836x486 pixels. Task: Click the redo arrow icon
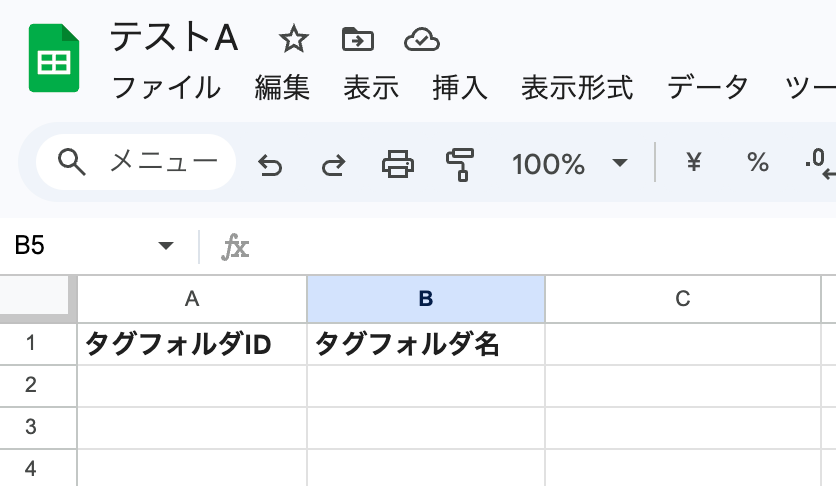click(x=333, y=164)
